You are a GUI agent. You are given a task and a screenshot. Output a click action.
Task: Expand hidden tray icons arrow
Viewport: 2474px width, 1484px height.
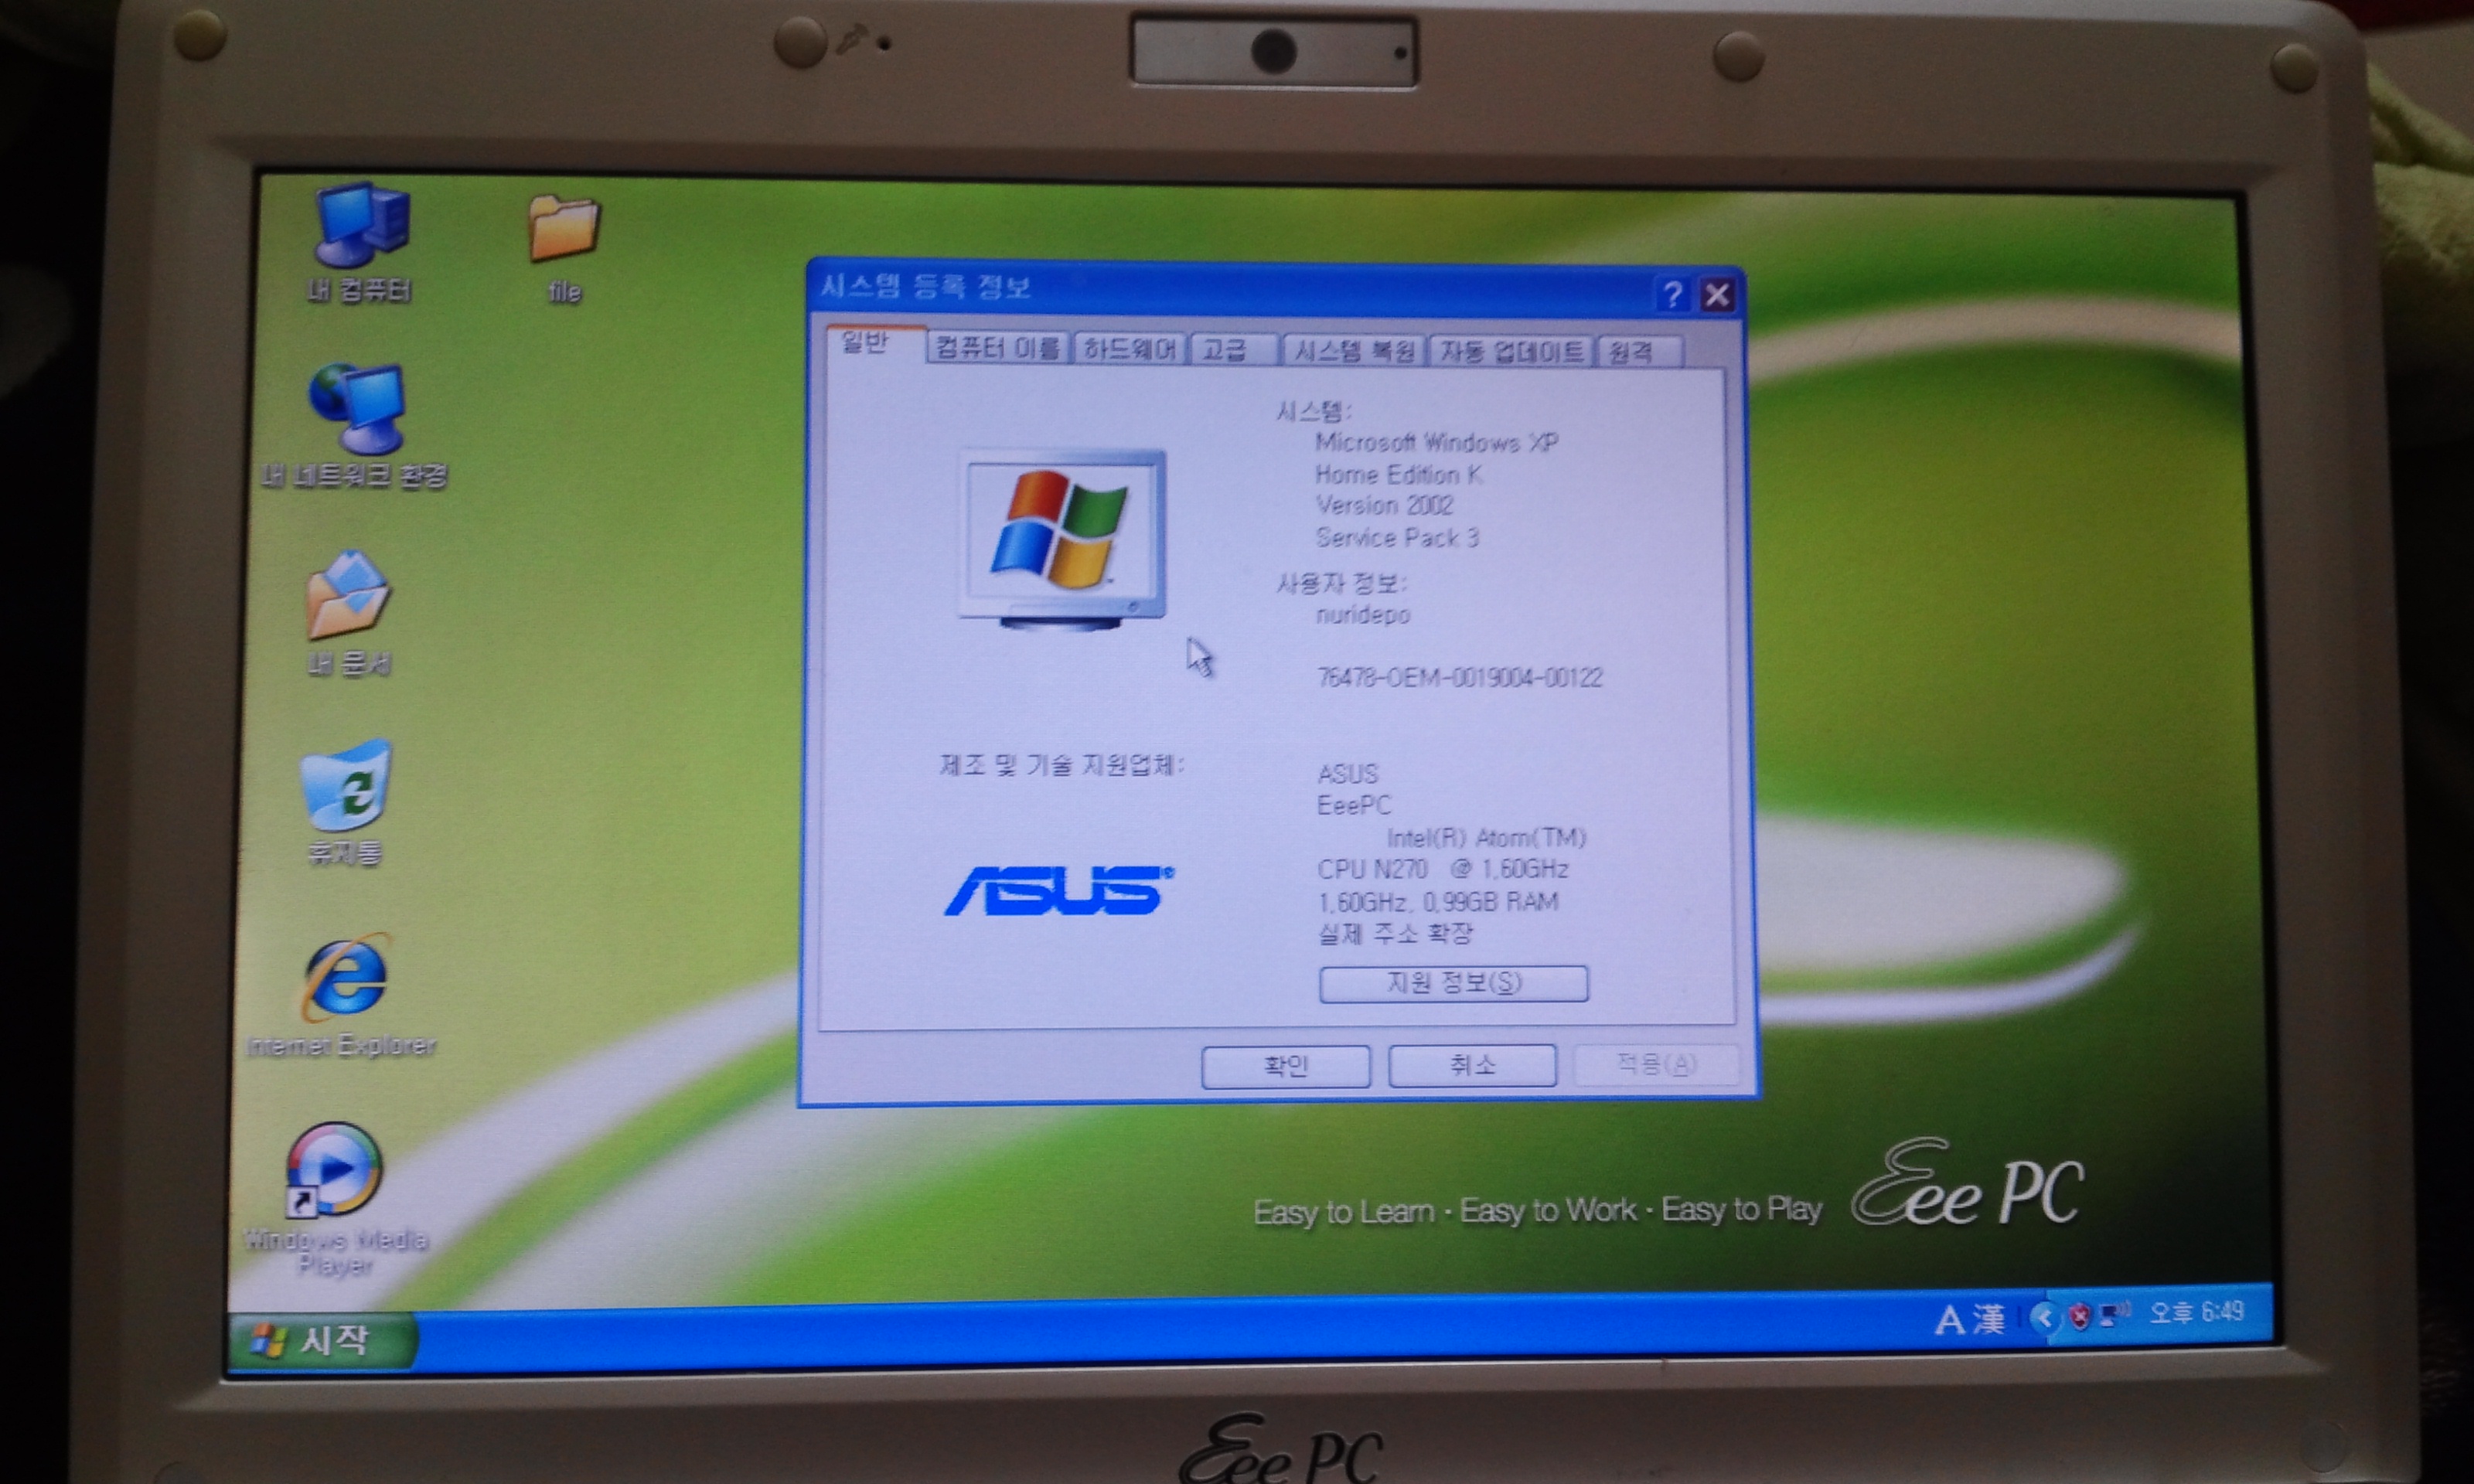[2045, 1317]
